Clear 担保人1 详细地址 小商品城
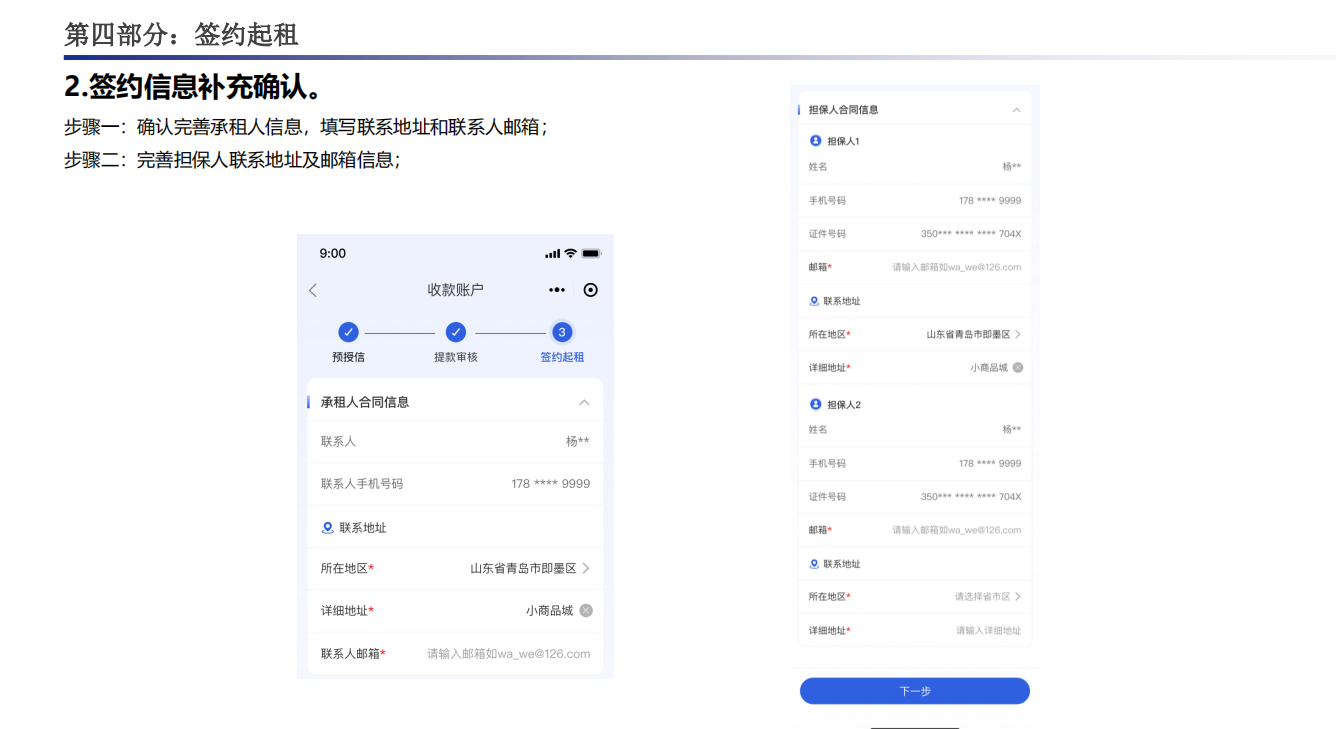 pyautogui.click(x=1018, y=367)
